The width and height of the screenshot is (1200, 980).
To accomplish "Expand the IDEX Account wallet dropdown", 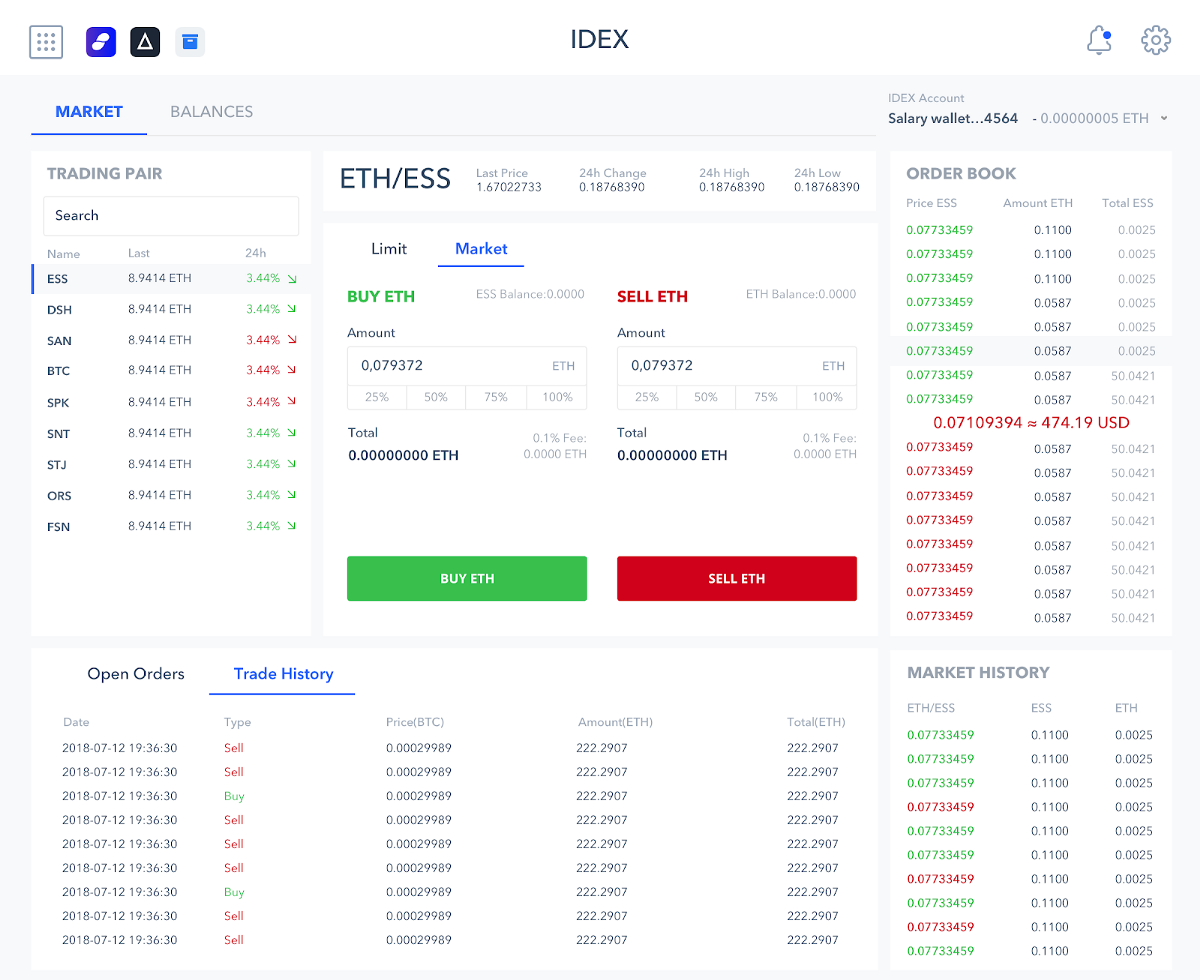I will 1164,119.
